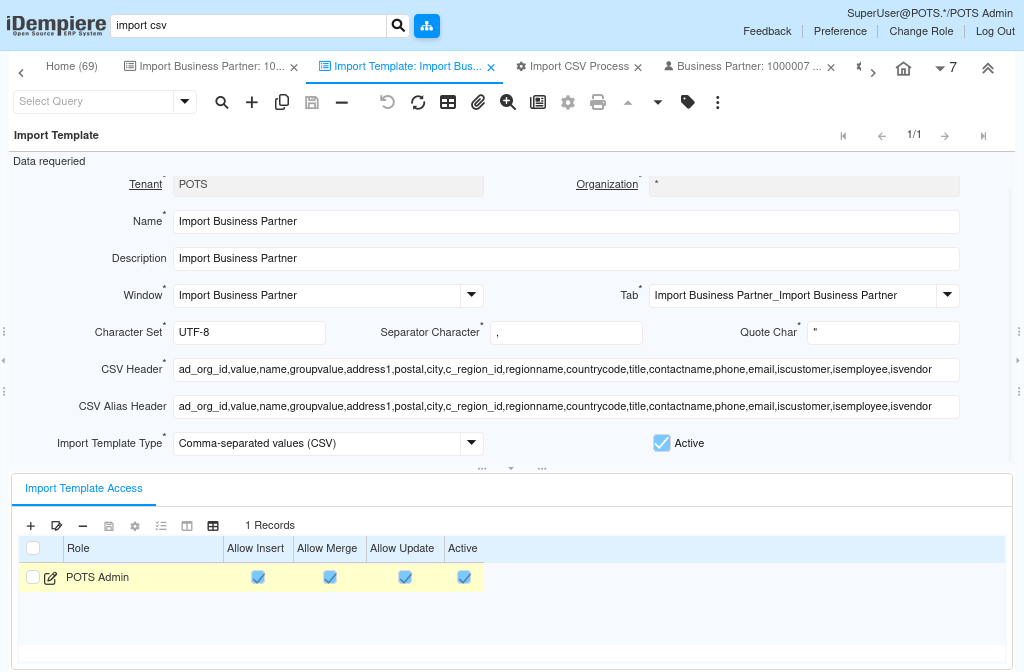Undo changes with the undo arrow
Screen dimensions: 1024x672
(387, 103)
